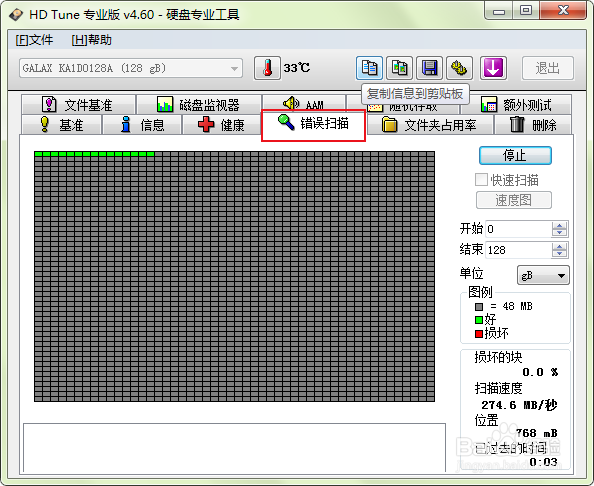594x486 pixels.
Task: Select the 错误扫描 tab
Action: coord(313,125)
